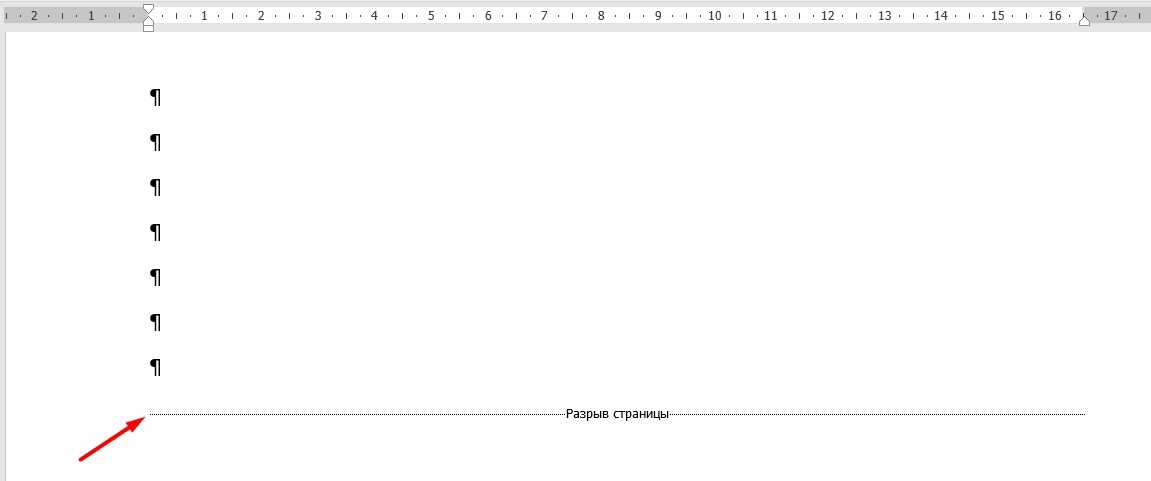This screenshot has width=1151, height=481.
Task: Click the second paragraph mark from the top
Action: click(x=155, y=142)
